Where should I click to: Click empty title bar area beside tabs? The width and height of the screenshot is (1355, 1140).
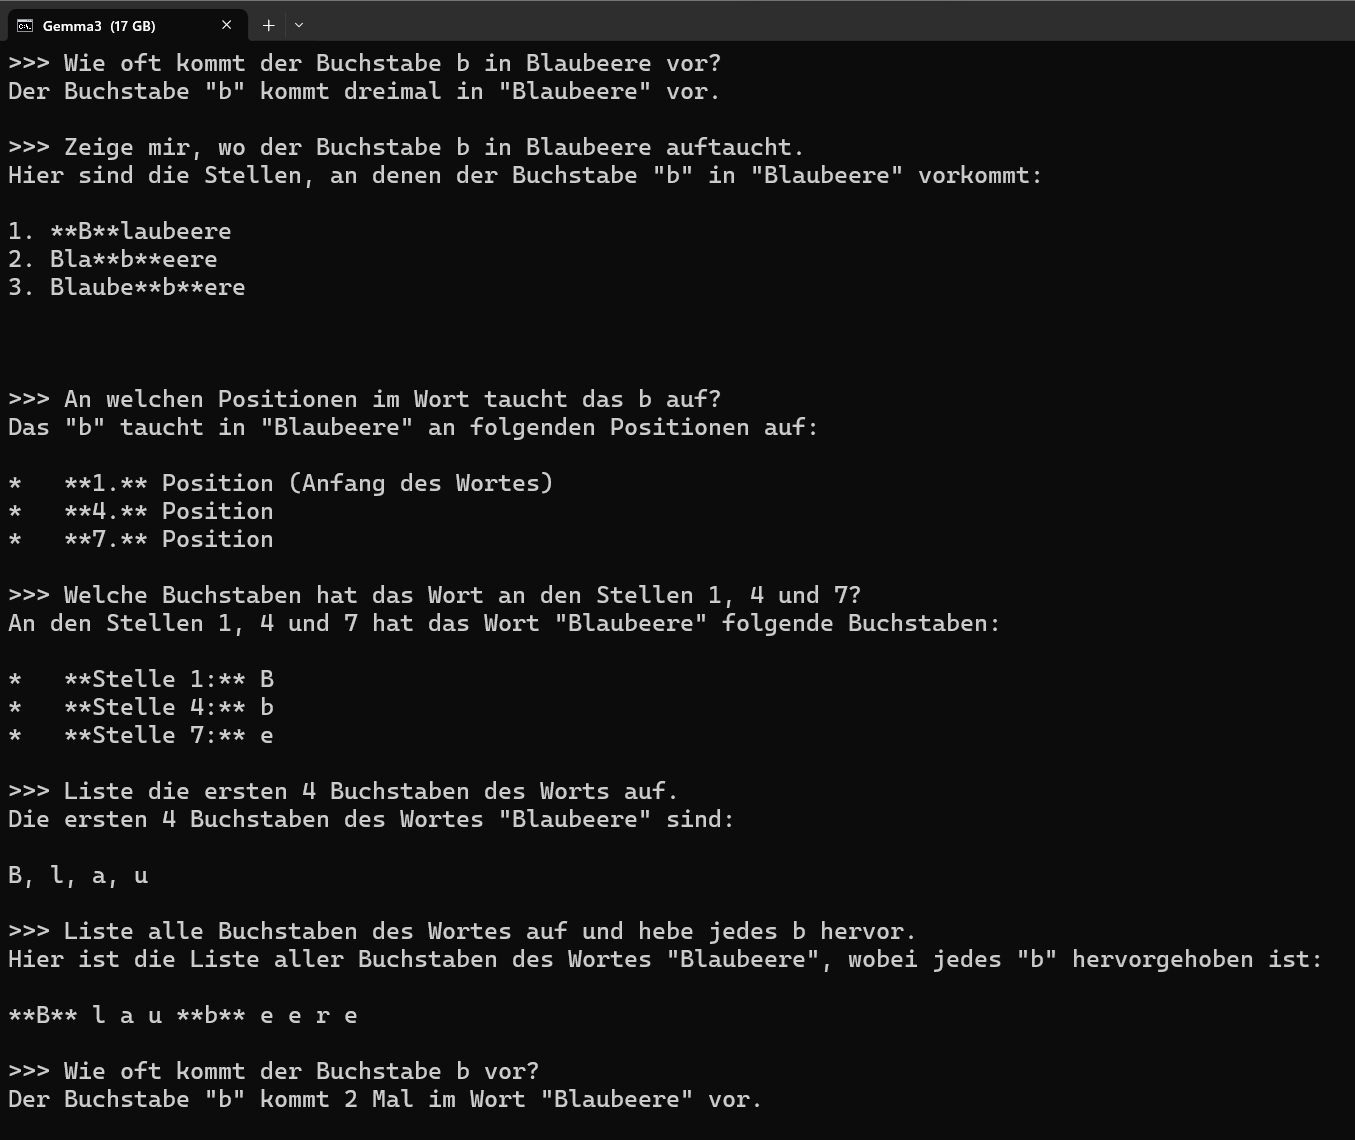coord(830,22)
